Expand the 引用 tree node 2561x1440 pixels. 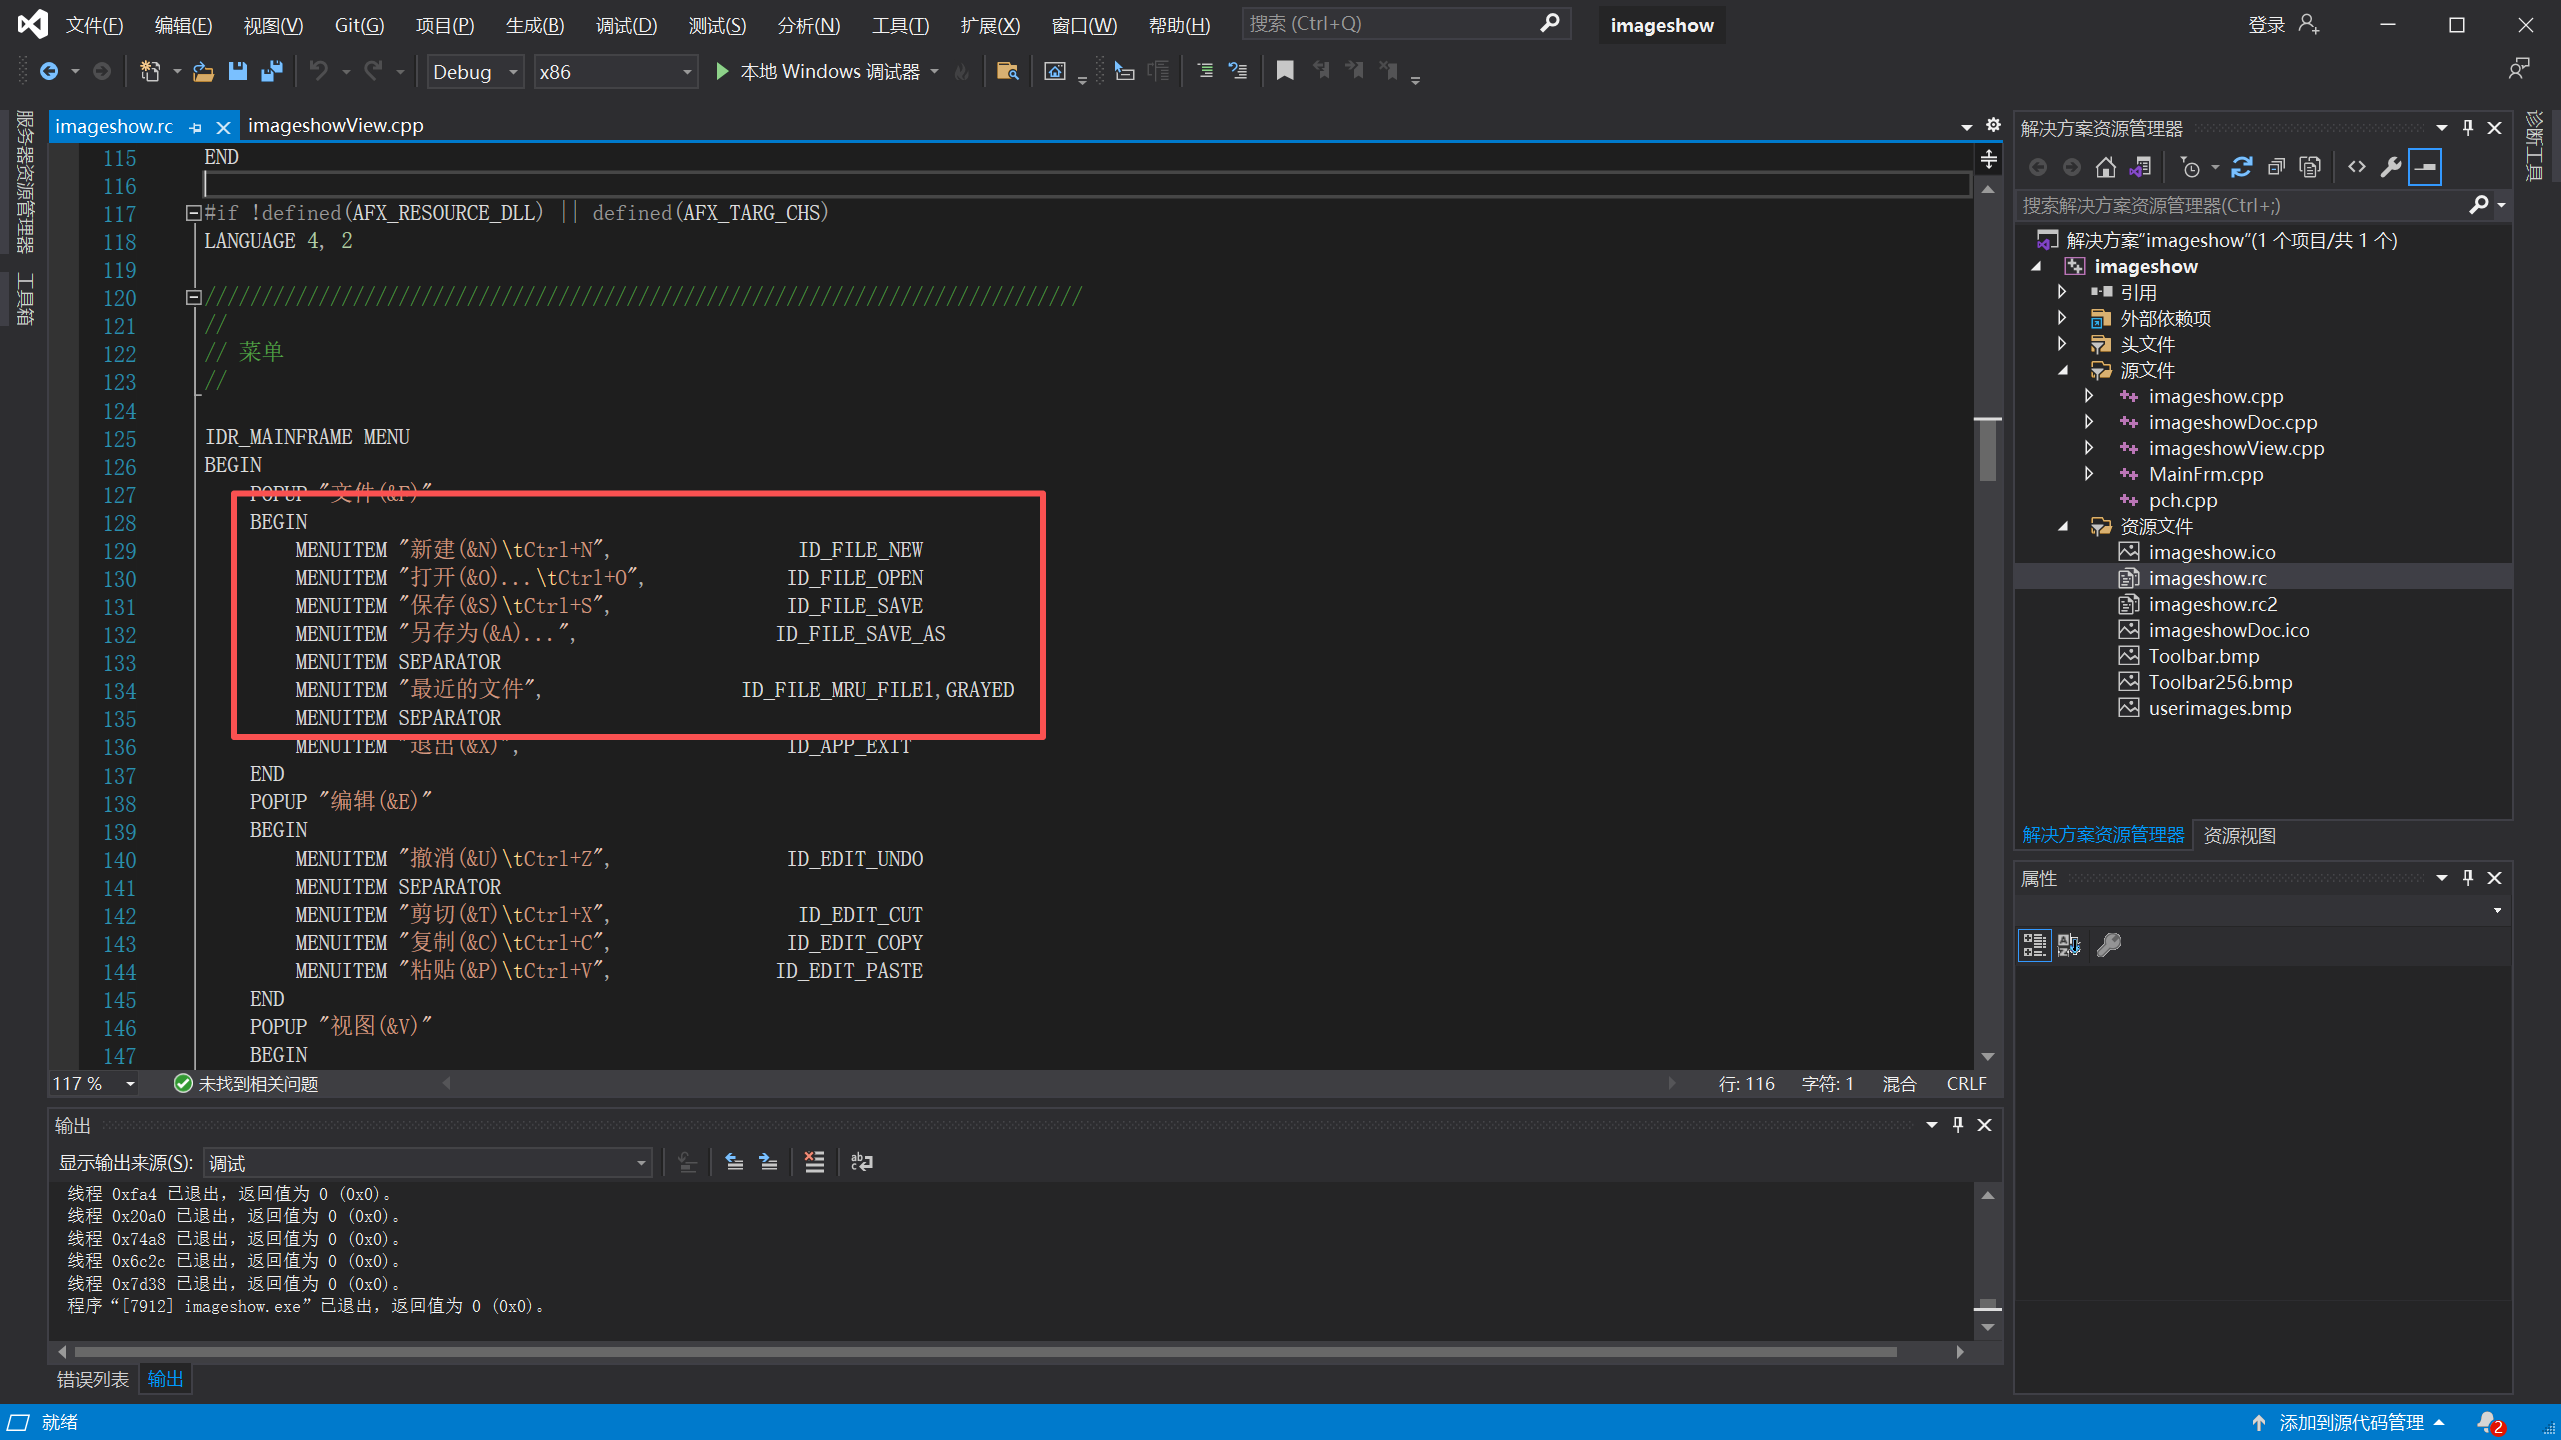[2062, 292]
